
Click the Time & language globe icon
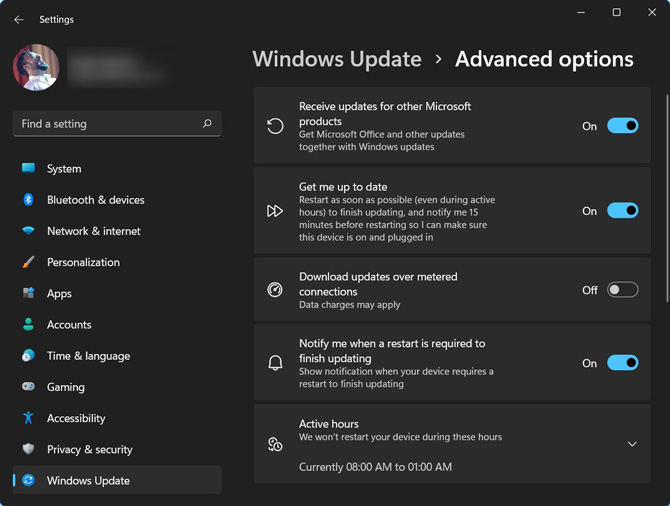pyautogui.click(x=28, y=356)
